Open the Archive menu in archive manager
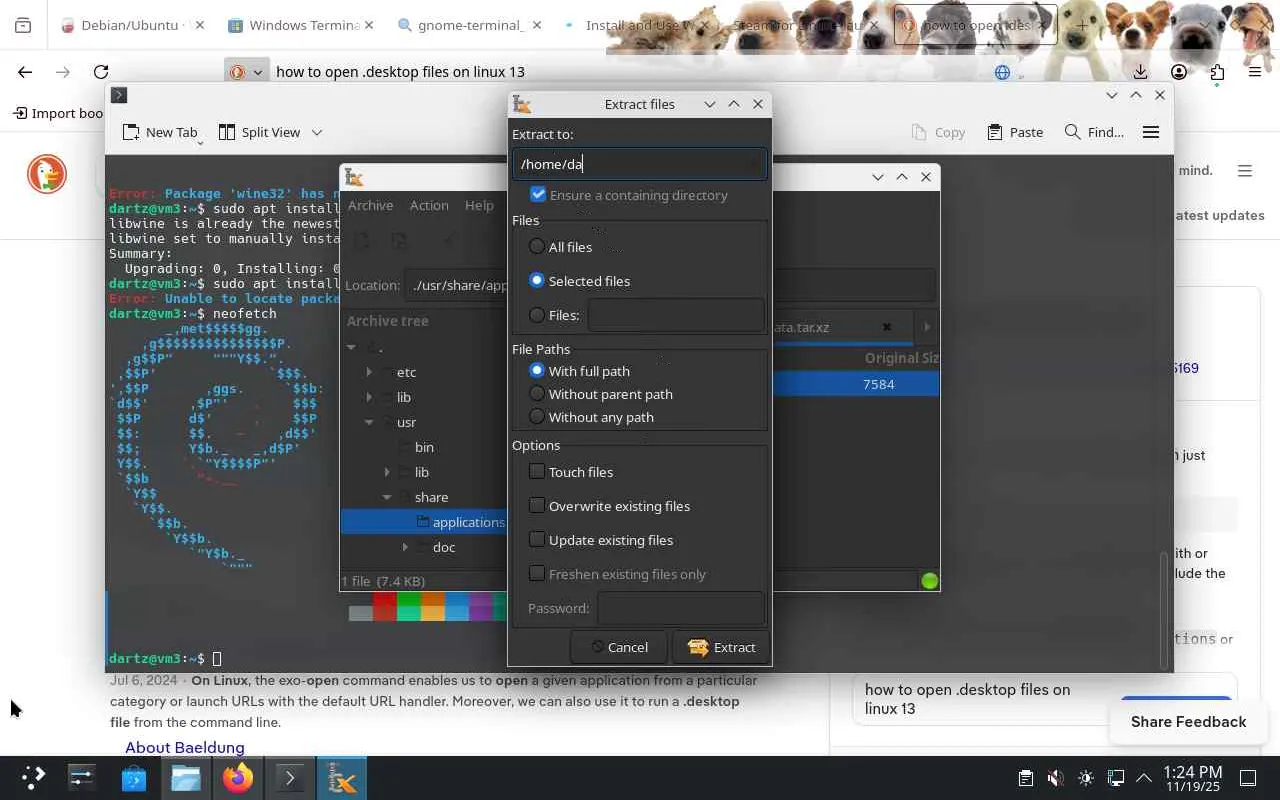Viewport: 1280px width, 800px height. tap(370, 205)
